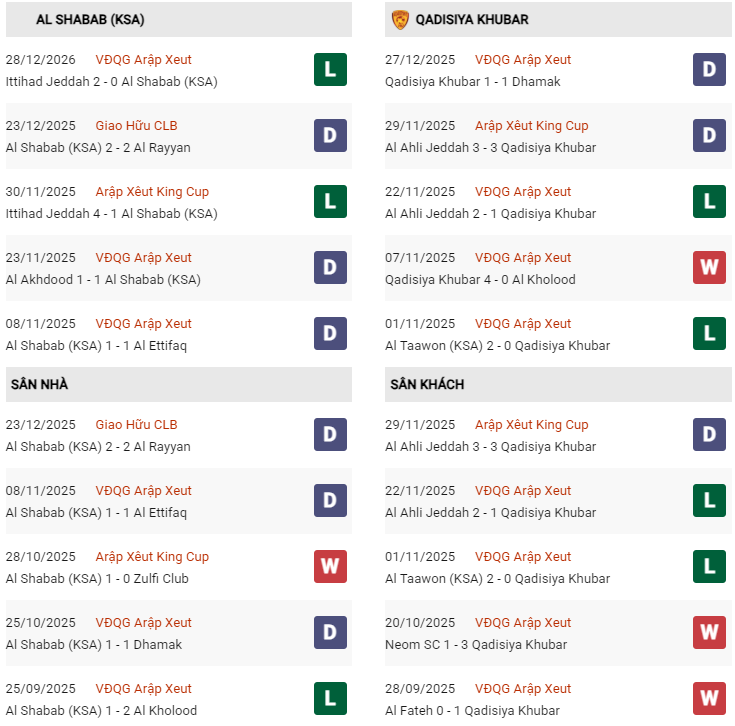The image size is (735, 726).
Task: Open Arập Xêut King Cup link dated 30/11/2025
Action: pyautogui.click(x=152, y=192)
